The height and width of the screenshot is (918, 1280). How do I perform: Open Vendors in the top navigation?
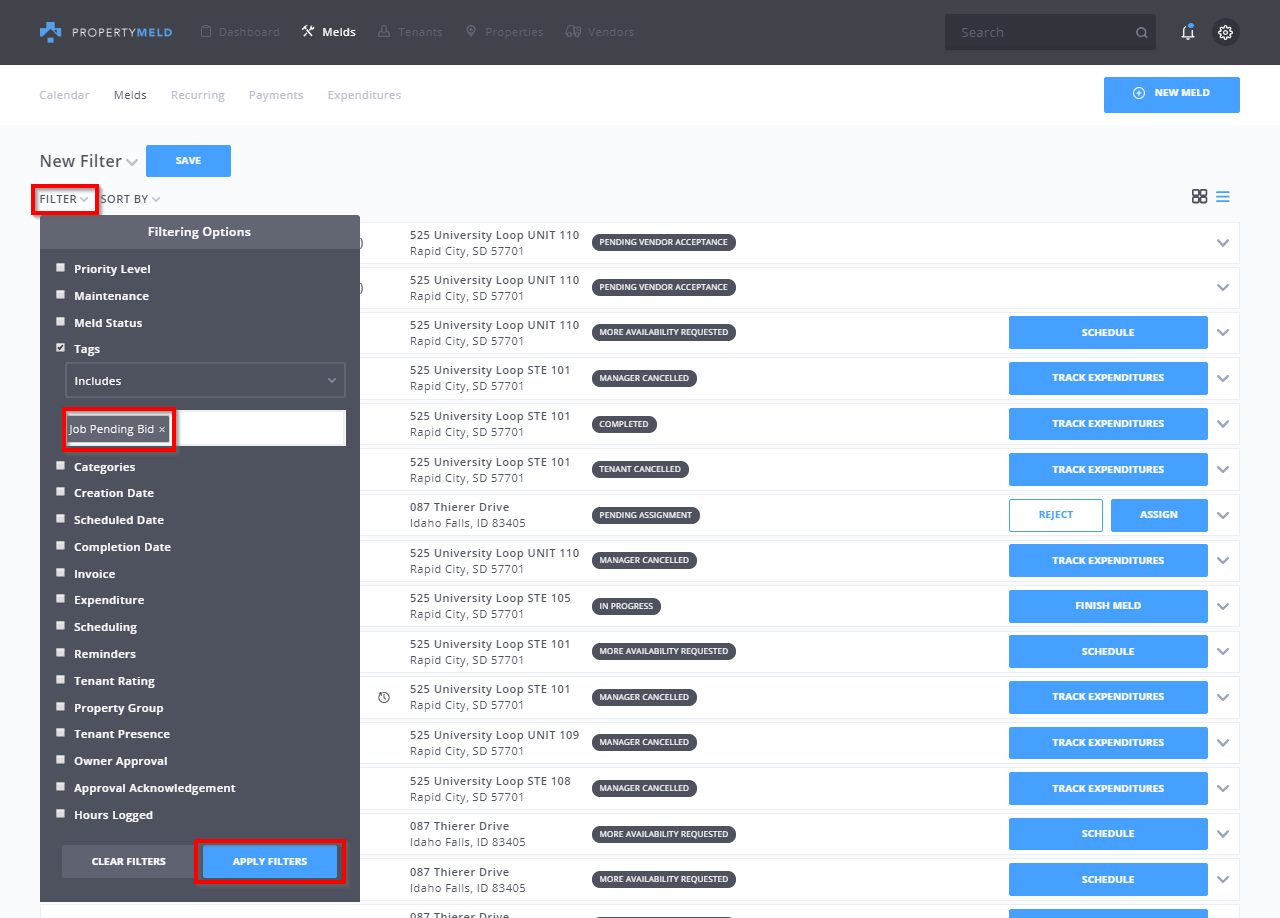(x=600, y=32)
